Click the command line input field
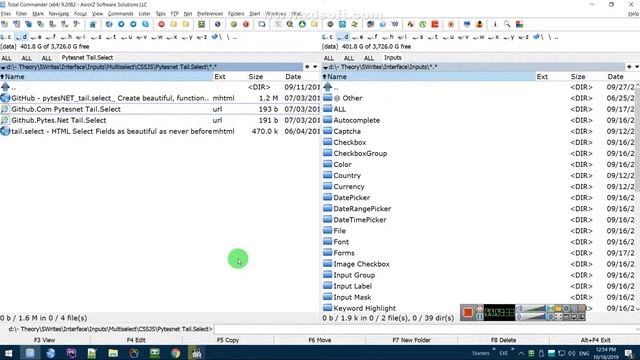 click(424, 329)
